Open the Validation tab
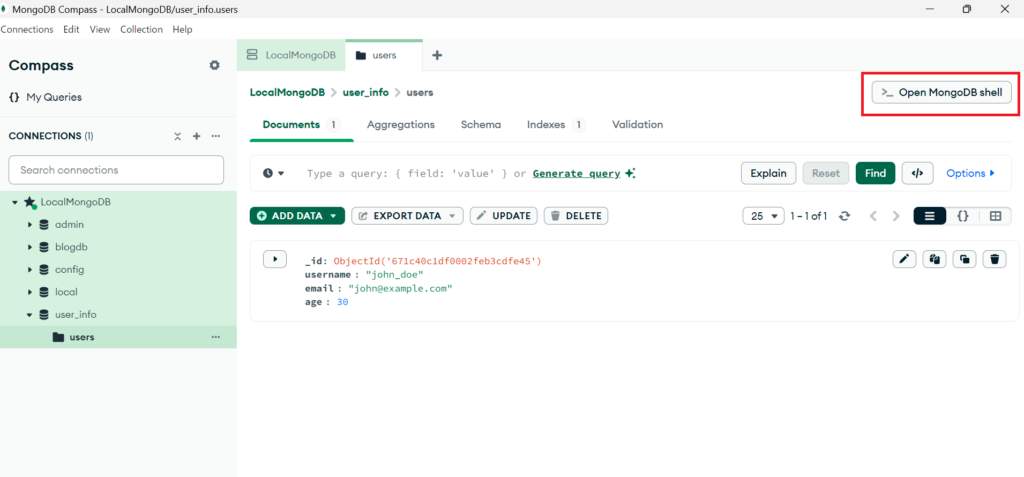The height and width of the screenshot is (477, 1024). point(637,124)
